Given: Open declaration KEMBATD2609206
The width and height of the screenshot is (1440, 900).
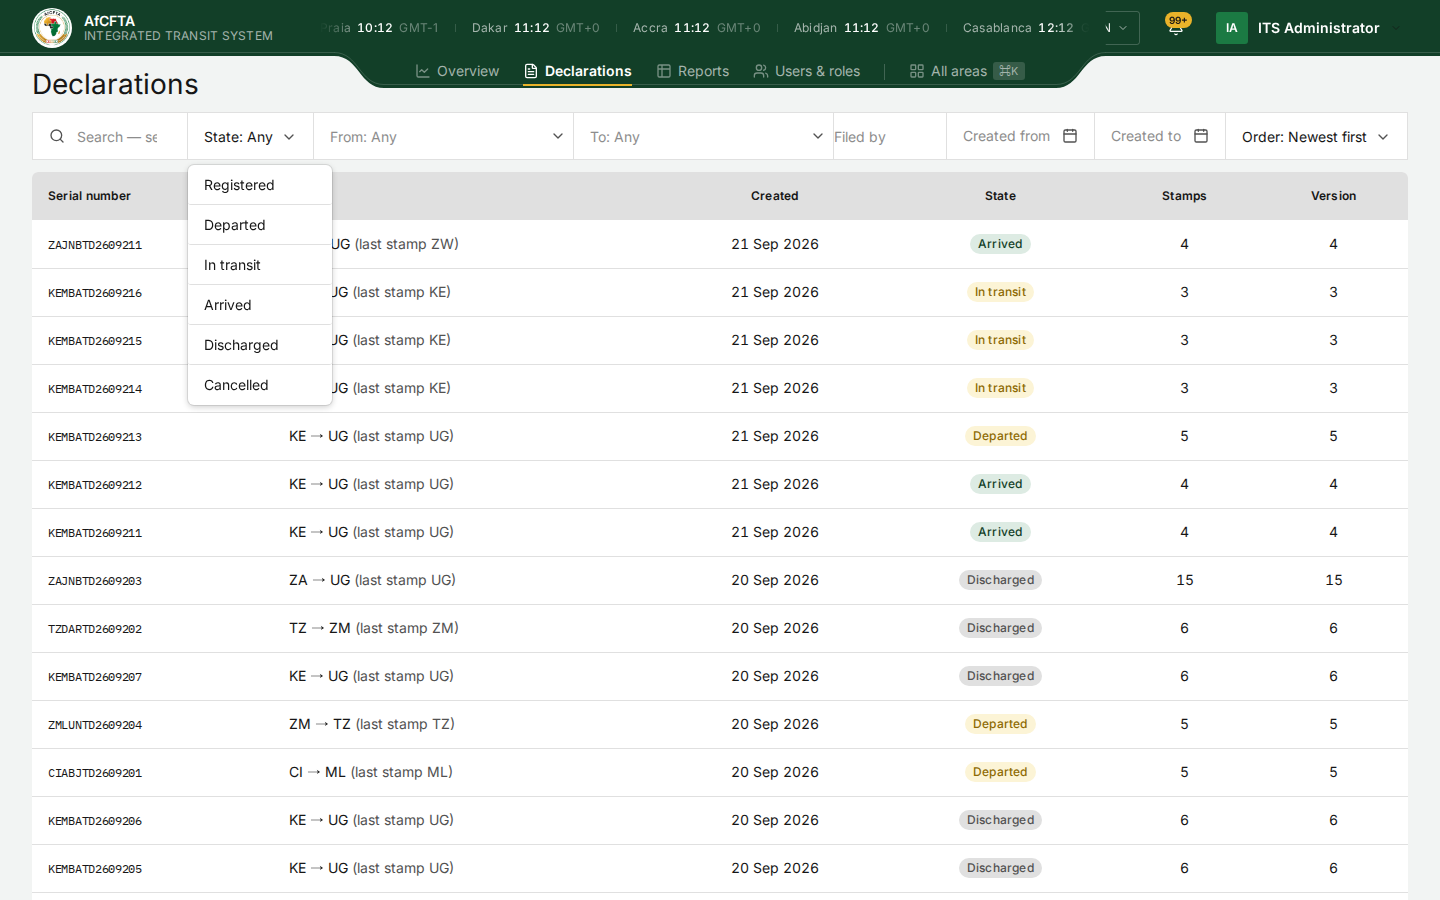Looking at the screenshot, I should pyautogui.click(x=95, y=821).
